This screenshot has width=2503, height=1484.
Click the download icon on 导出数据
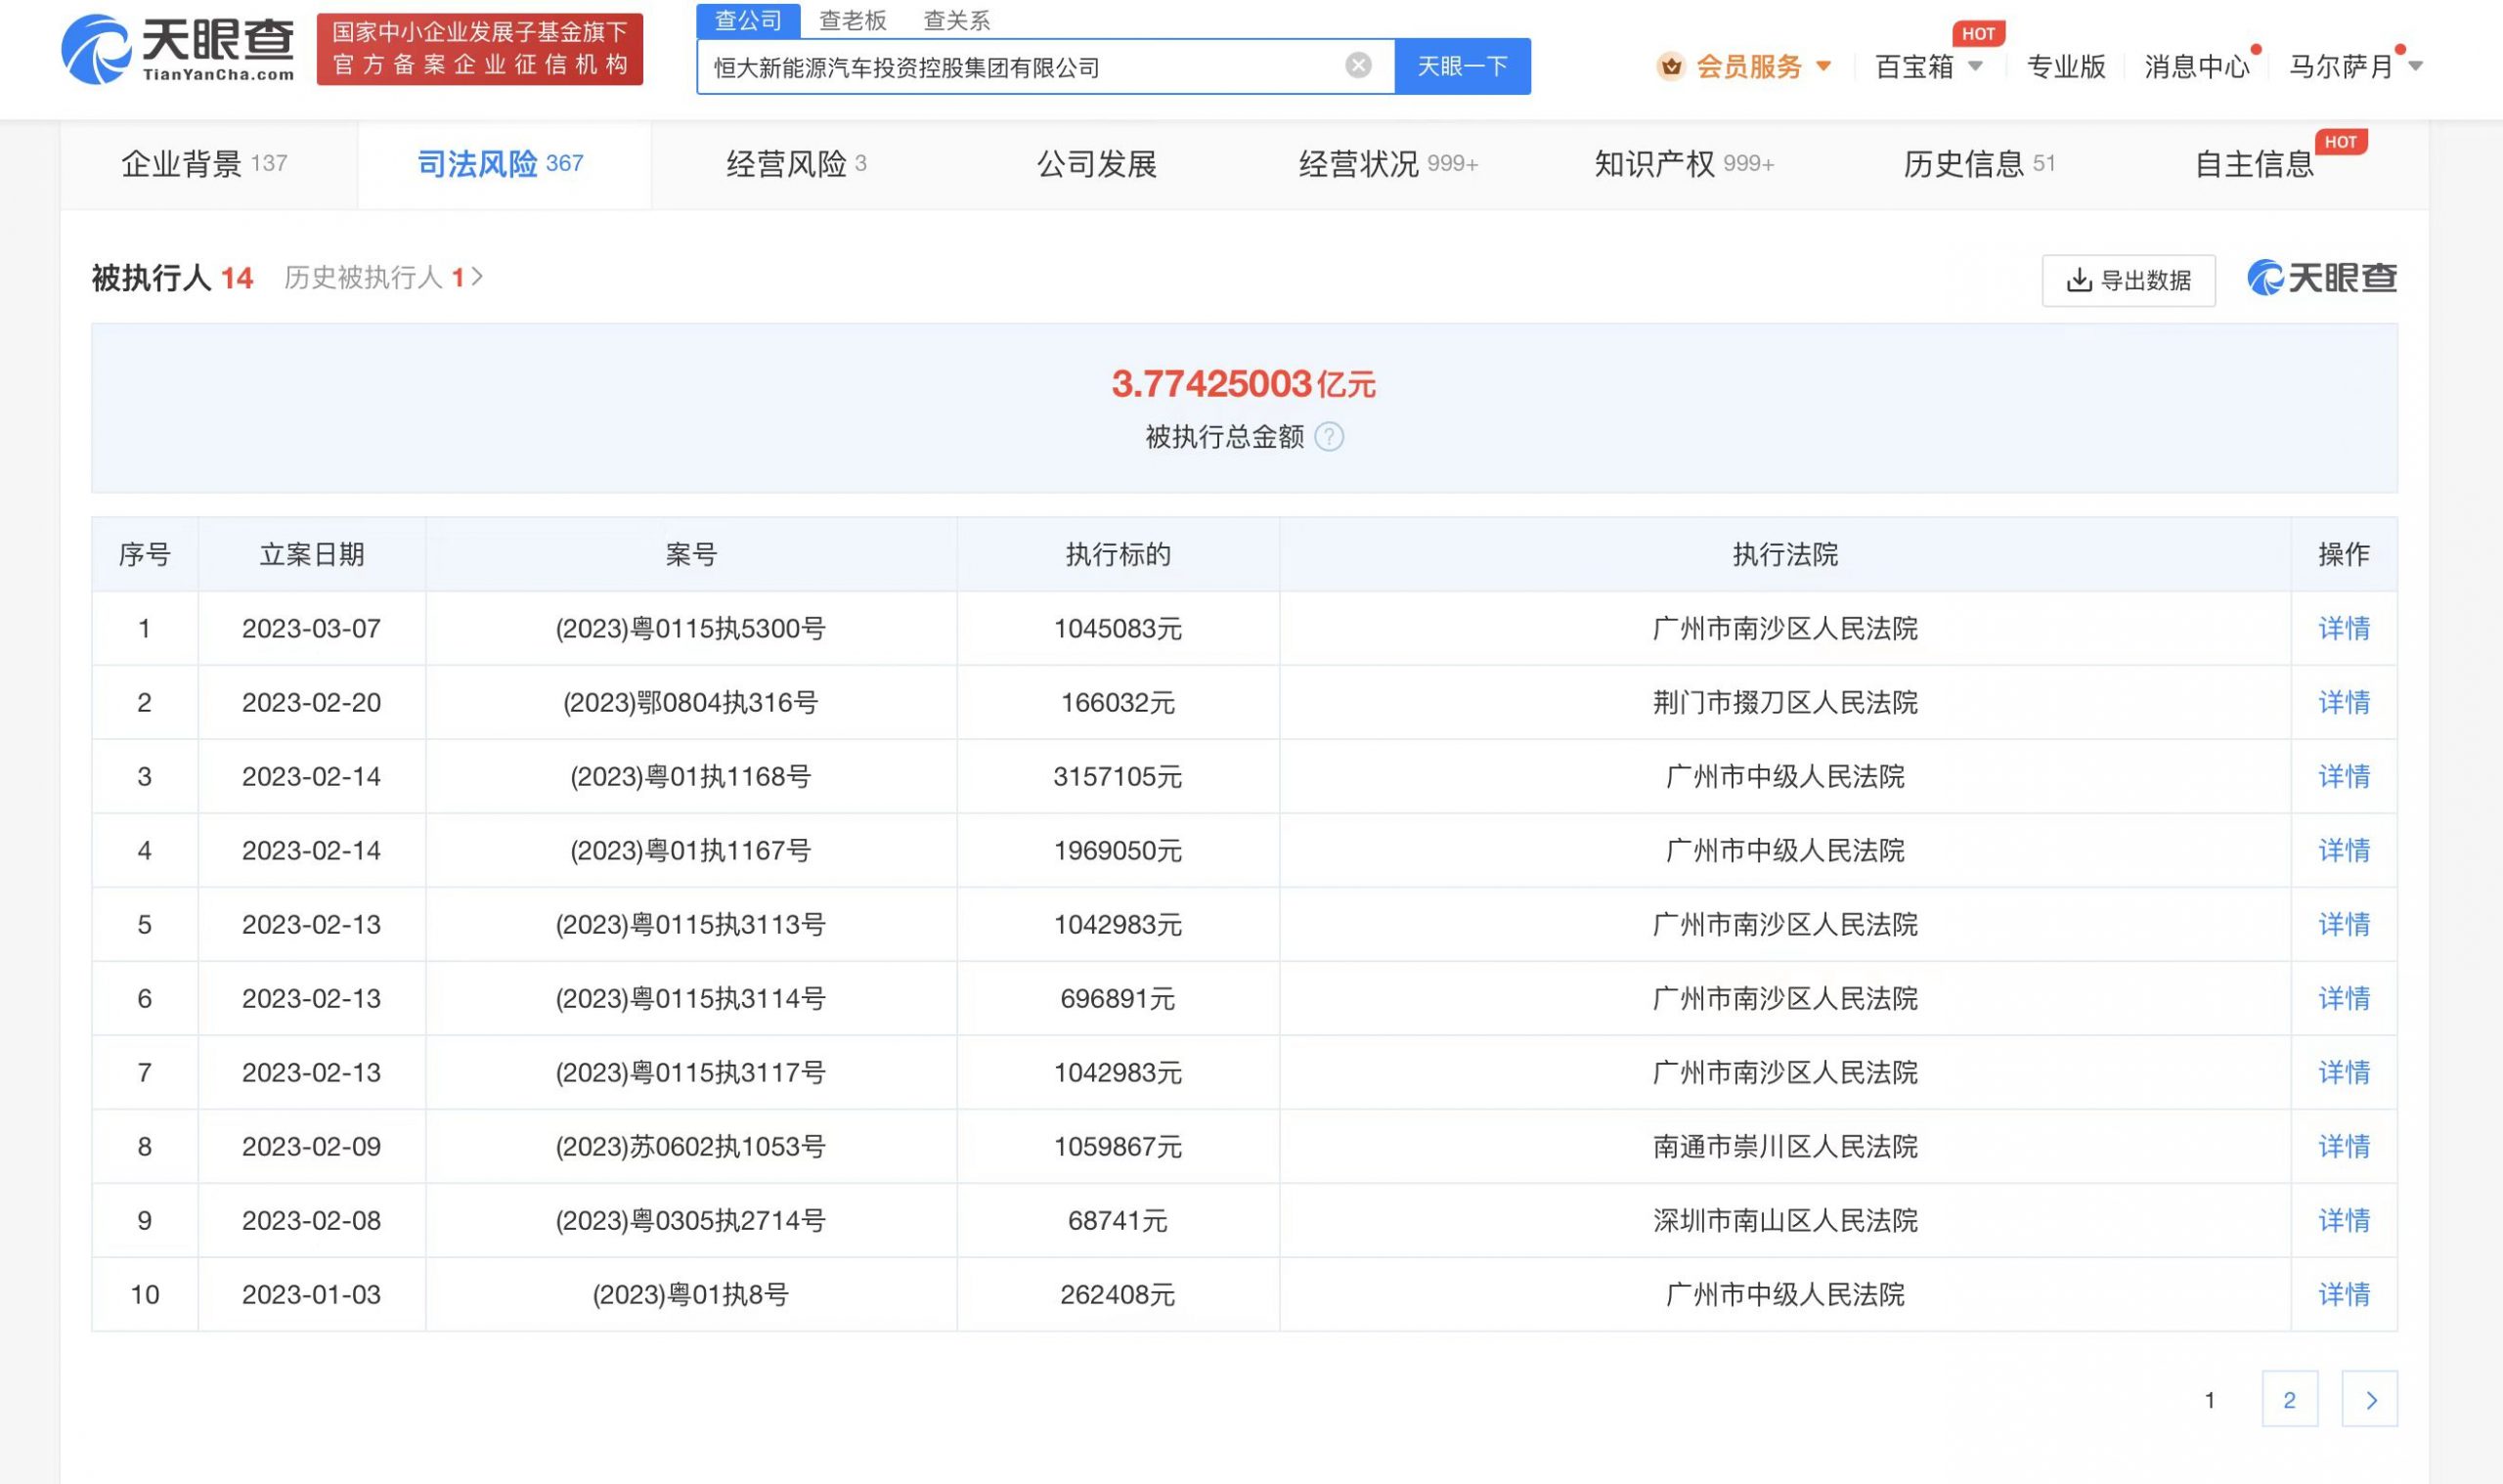click(x=2078, y=280)
